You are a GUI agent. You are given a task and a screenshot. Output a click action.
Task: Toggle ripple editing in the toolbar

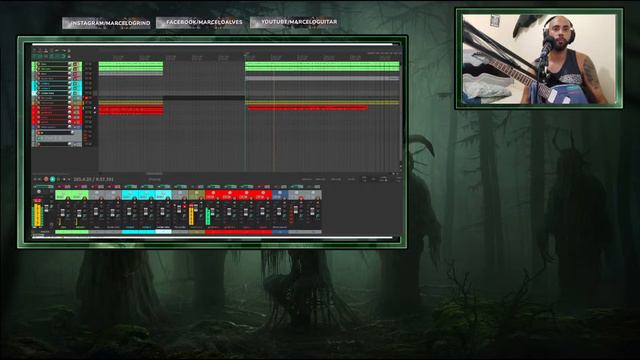tap(46, 56)
